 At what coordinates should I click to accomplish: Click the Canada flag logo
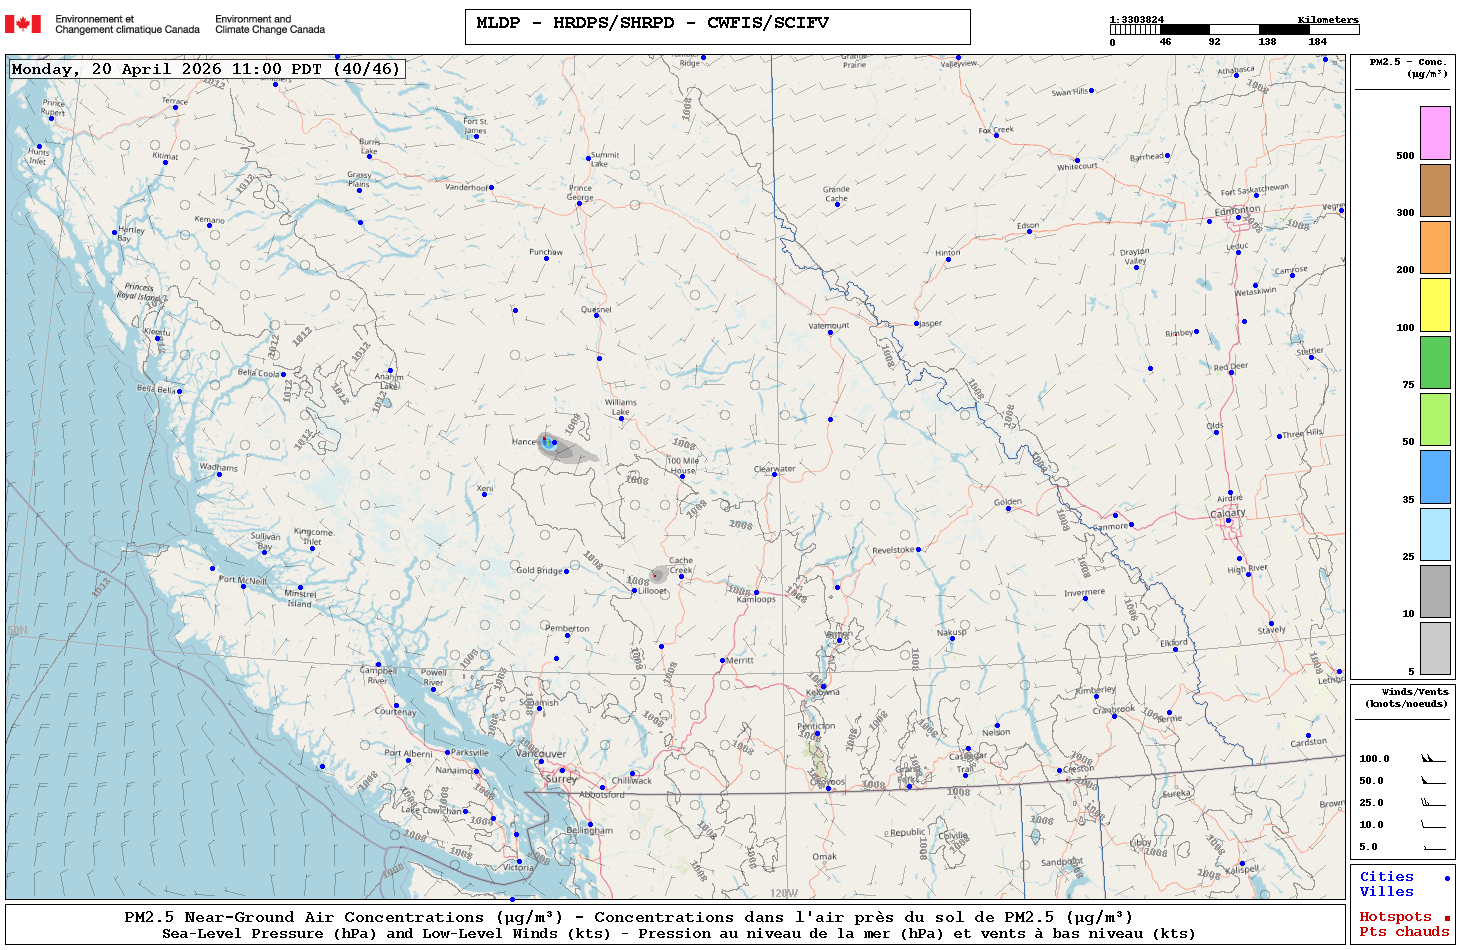point(23,24)
